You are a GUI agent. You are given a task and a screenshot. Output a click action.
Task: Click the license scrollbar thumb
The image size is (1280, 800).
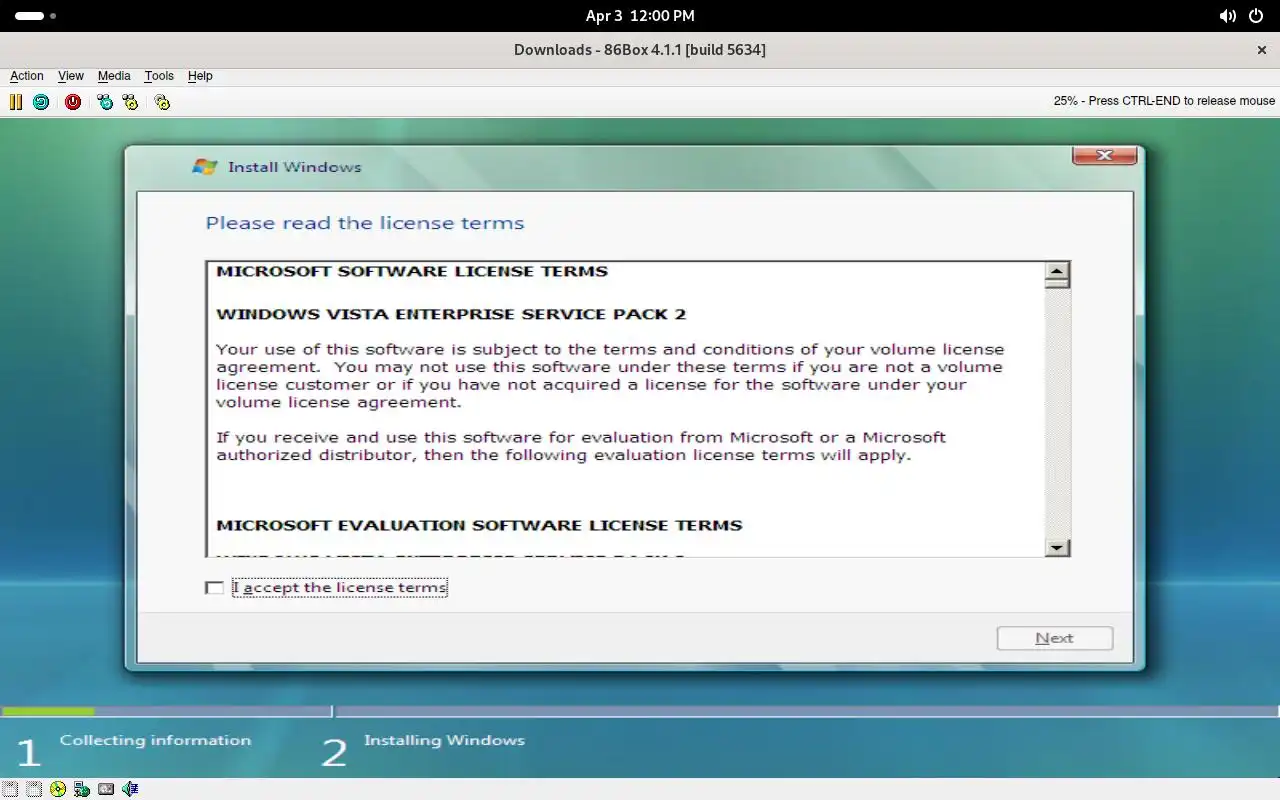1057,284
